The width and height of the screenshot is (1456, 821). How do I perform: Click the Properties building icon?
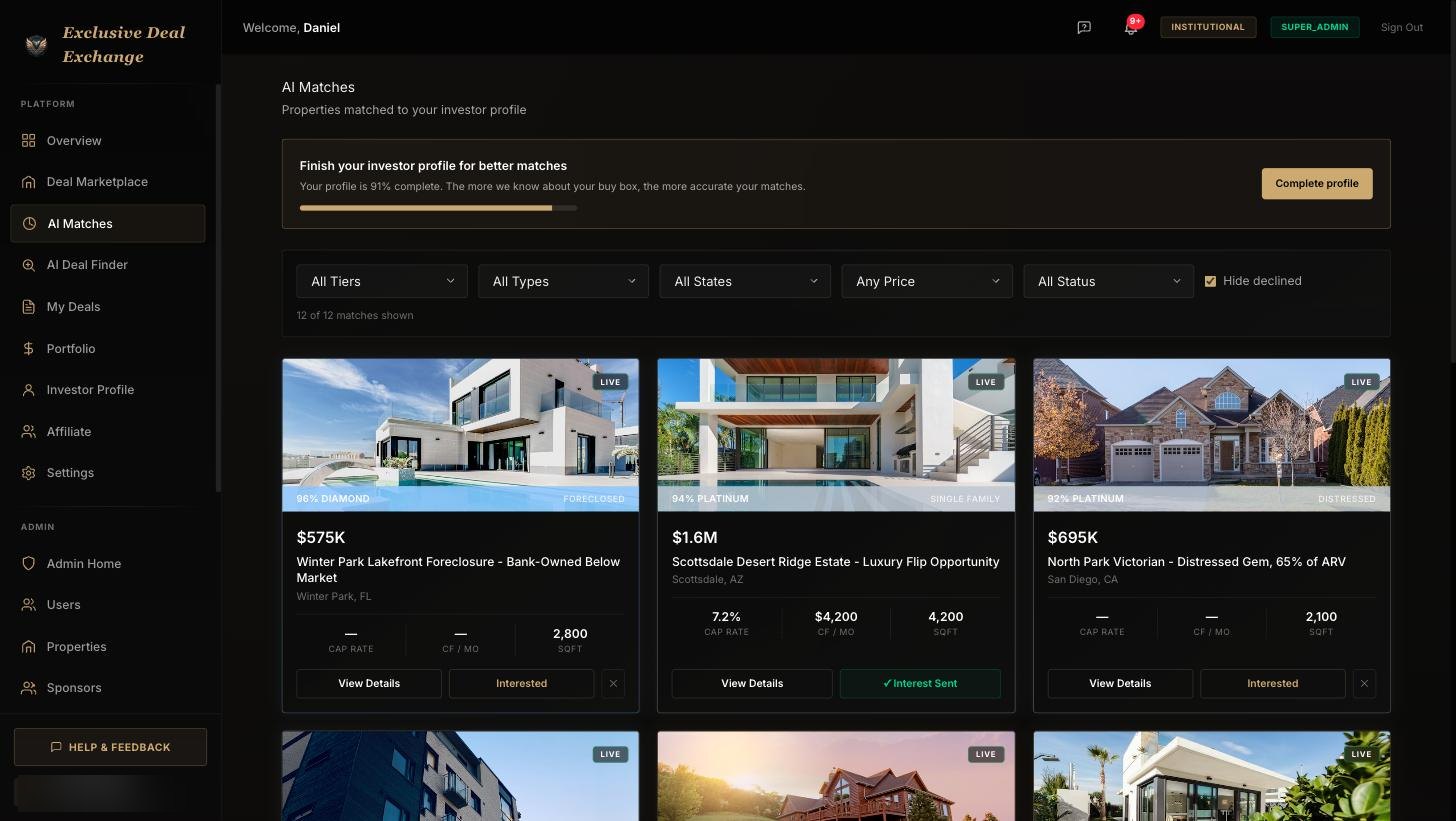29,647
